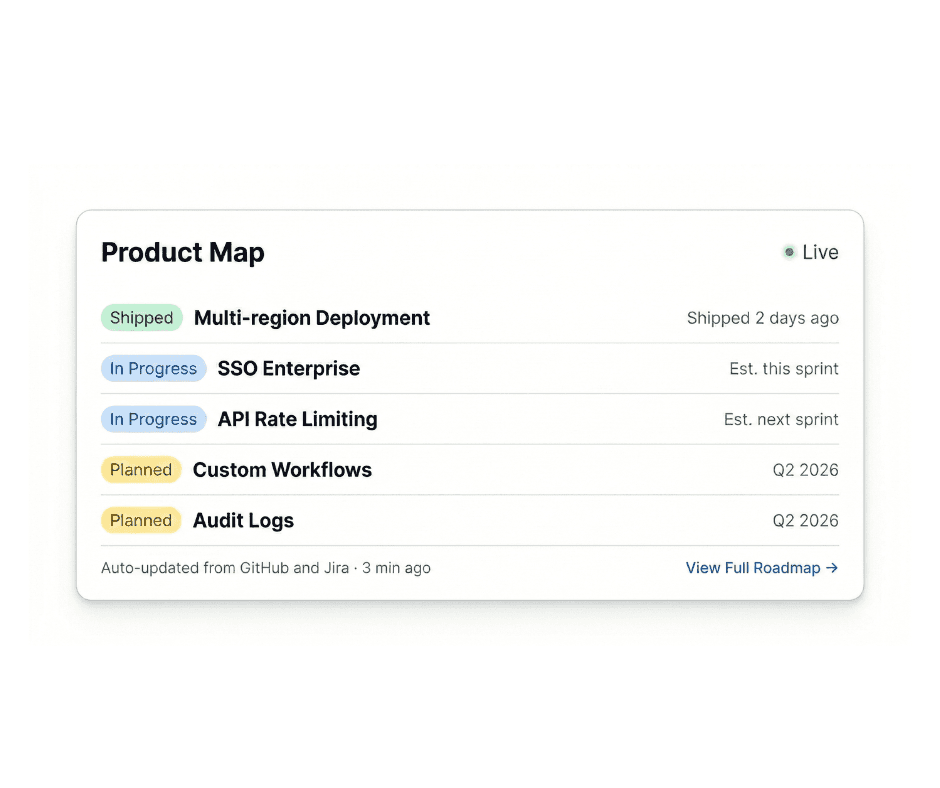Screen dimensions: 940x788
Task: Open the SSO Enterprise roadmap item
Action: pos(288,368)
